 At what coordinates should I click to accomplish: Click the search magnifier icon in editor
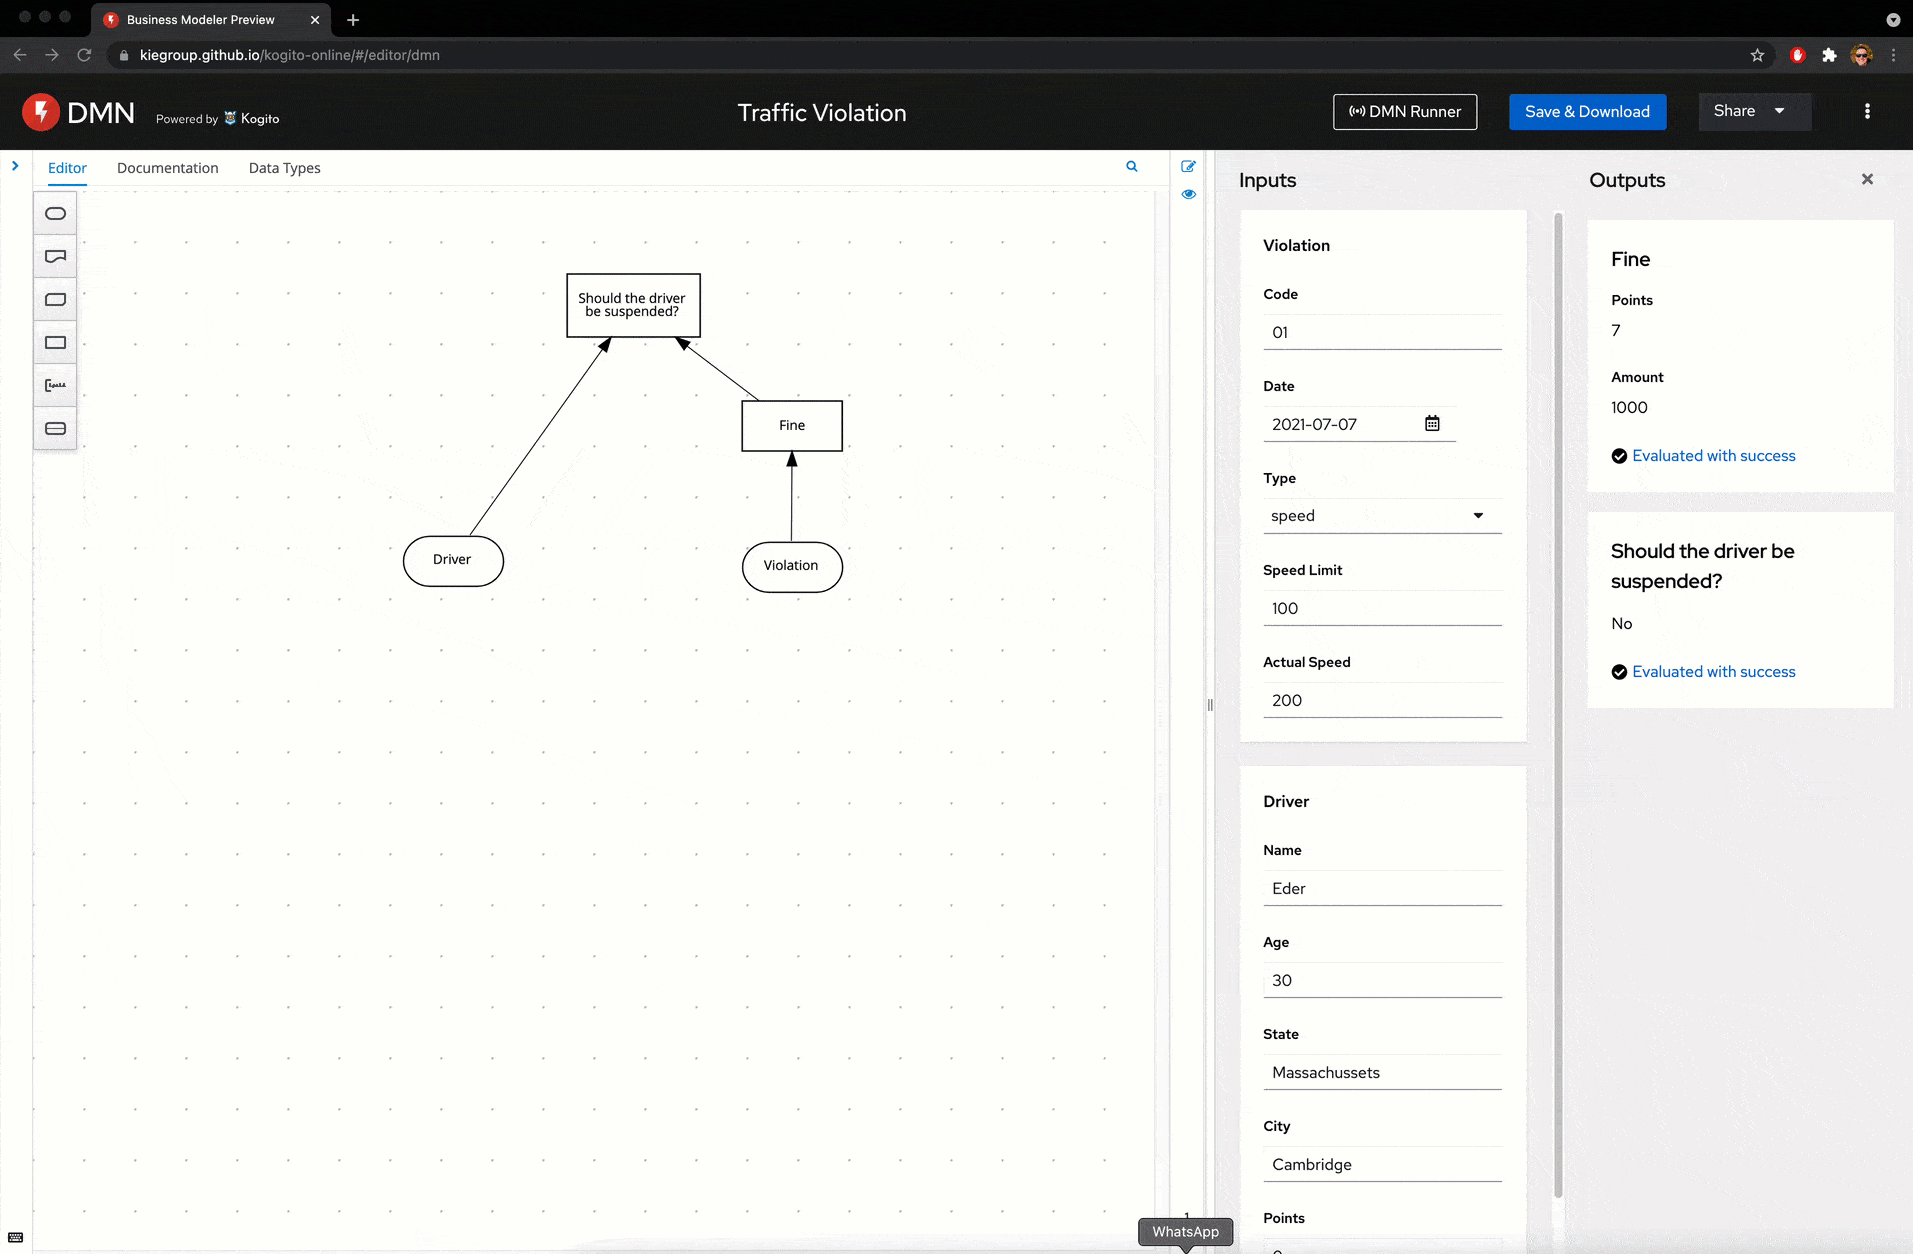pyautogui.click(x=1132, y=167)
